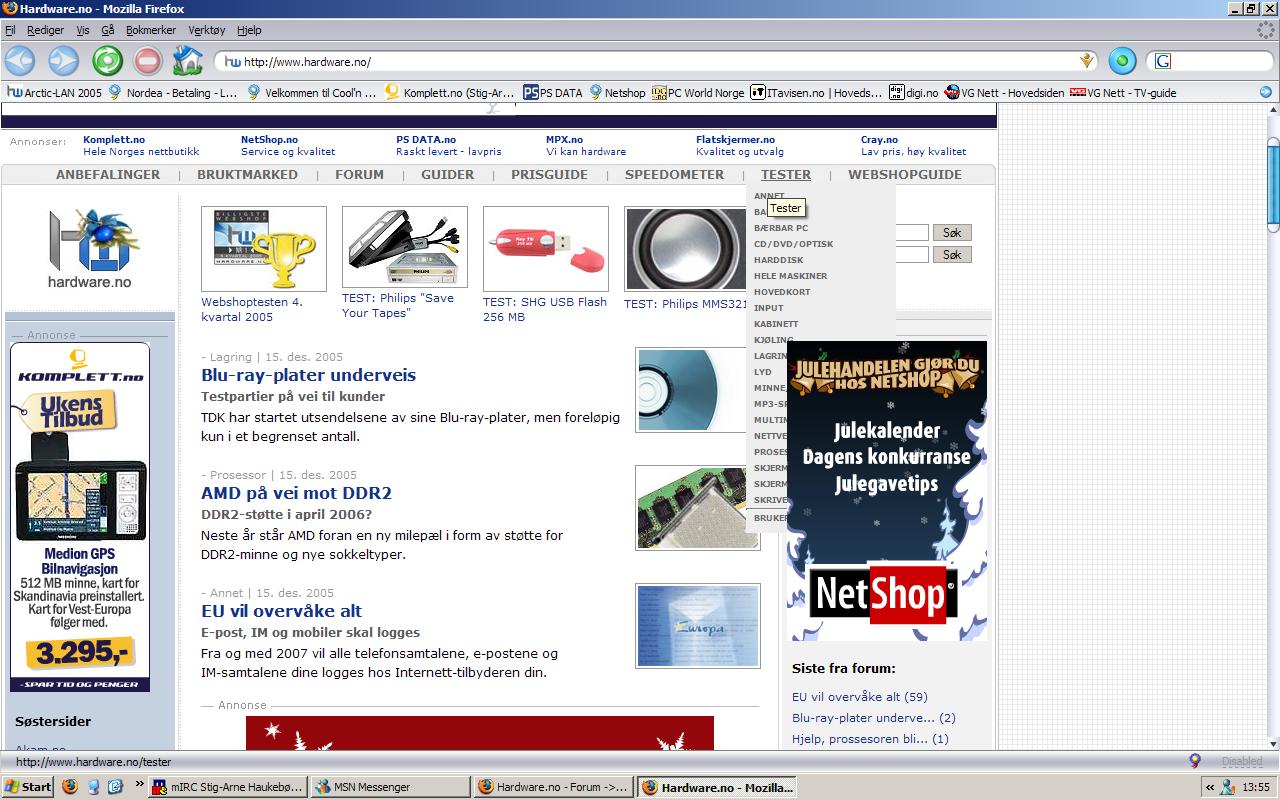Go forward with the Forward arrow button
The image size is (1280, 800).
tap(64, 61)
